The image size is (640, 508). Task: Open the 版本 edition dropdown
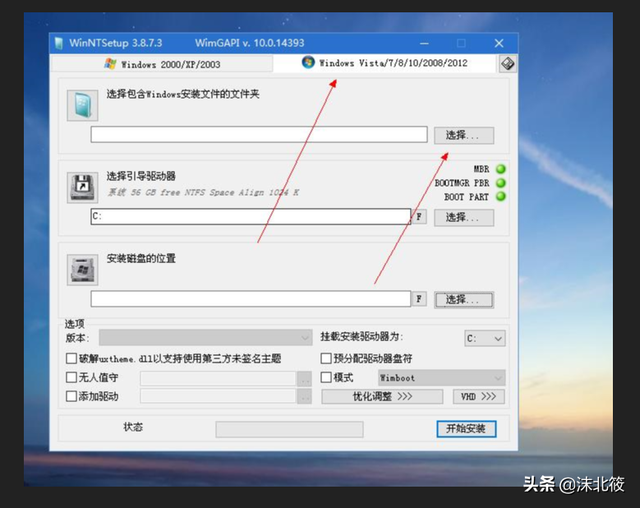(206, 338)
